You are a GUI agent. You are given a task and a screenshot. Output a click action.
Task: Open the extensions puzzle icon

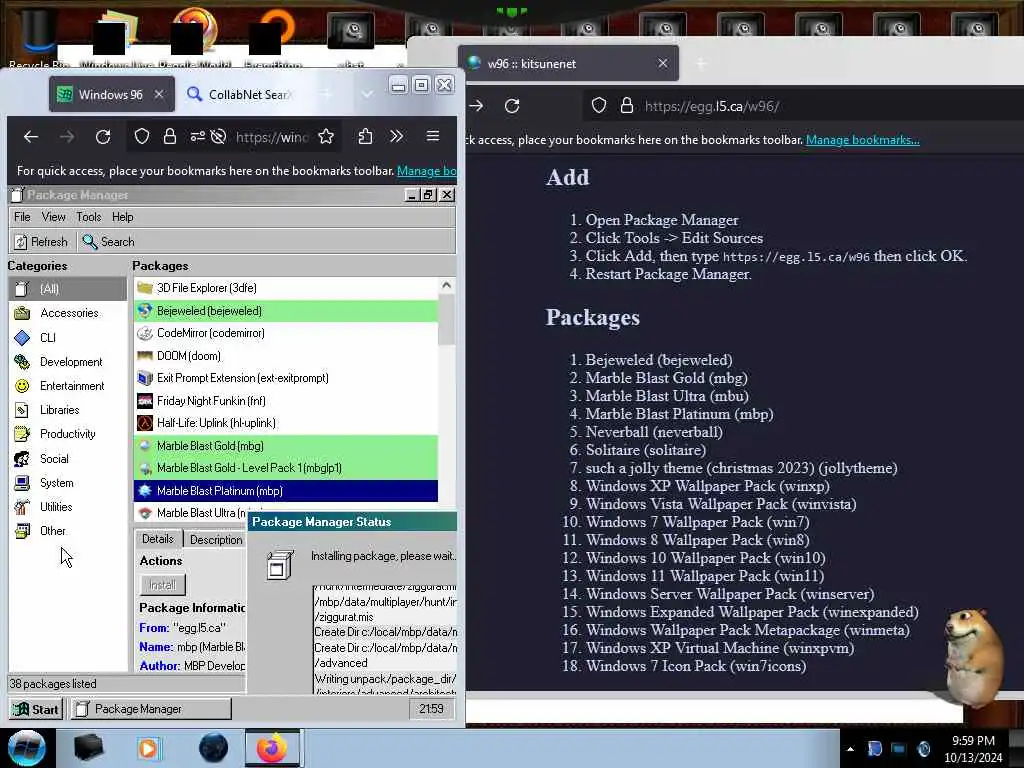pyautogui.click(x=365, y=136)
